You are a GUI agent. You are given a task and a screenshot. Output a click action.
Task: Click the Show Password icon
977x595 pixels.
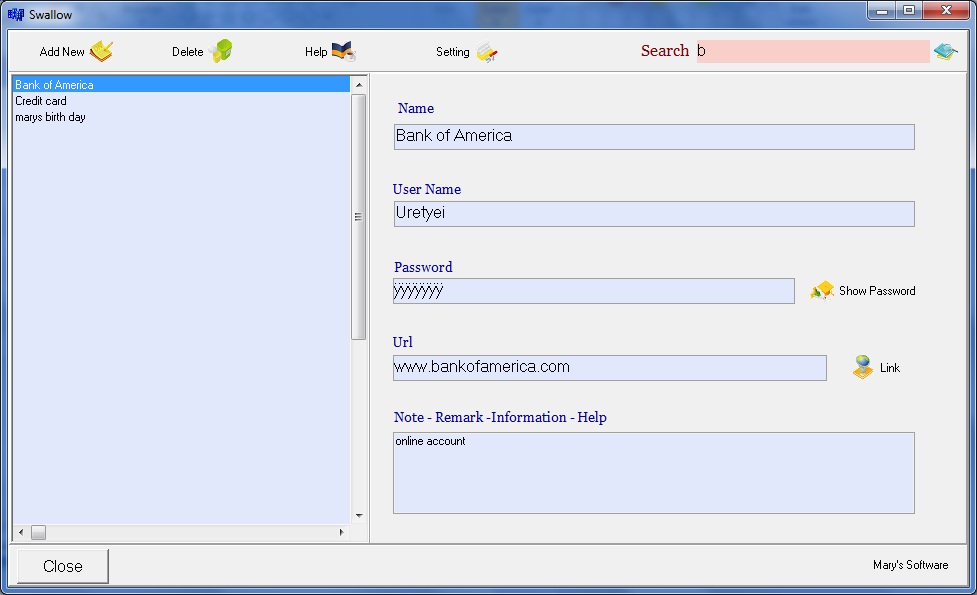(x=822, y=291)
